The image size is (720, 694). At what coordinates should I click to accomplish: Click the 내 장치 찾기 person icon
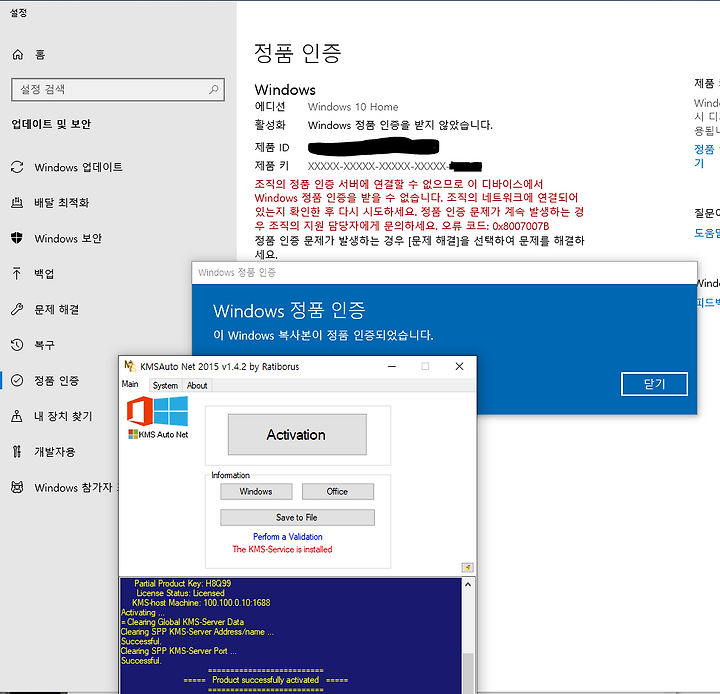tap(17, 416)
